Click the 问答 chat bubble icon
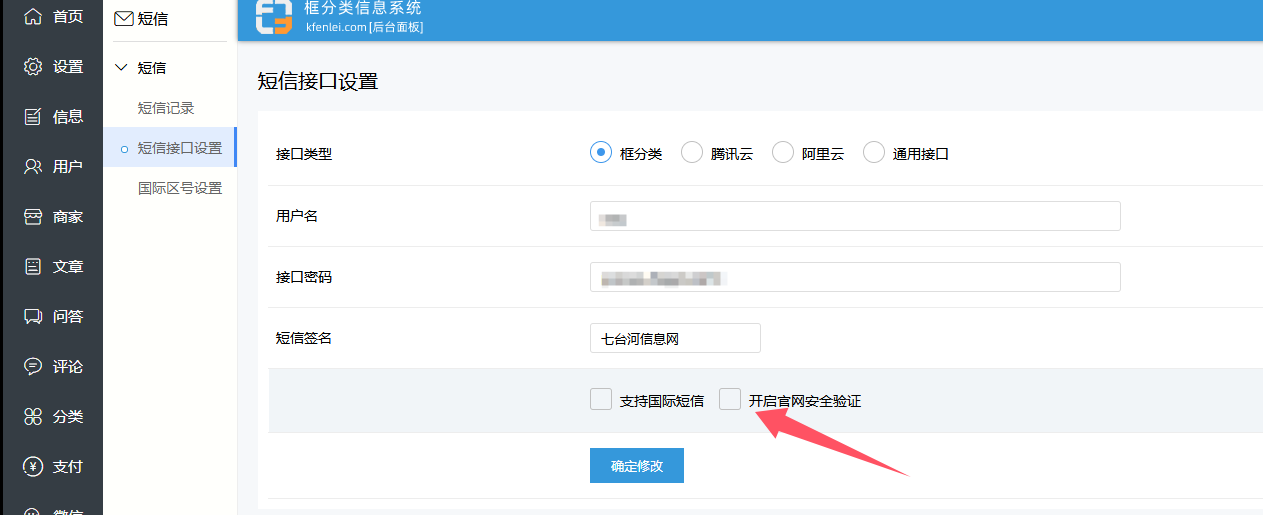Screen dimensions: 1263x515 pos(33,317)
